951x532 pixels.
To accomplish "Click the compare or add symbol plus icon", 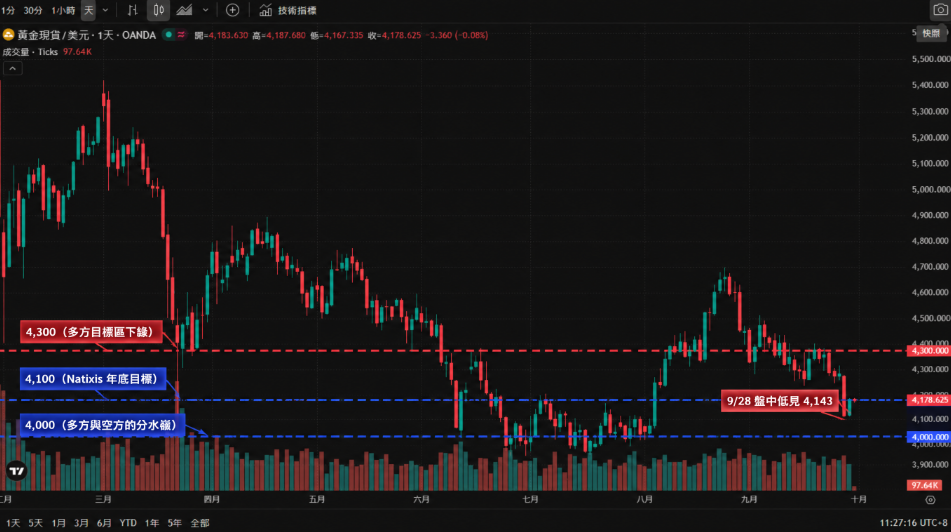I will tap(232, 10).
